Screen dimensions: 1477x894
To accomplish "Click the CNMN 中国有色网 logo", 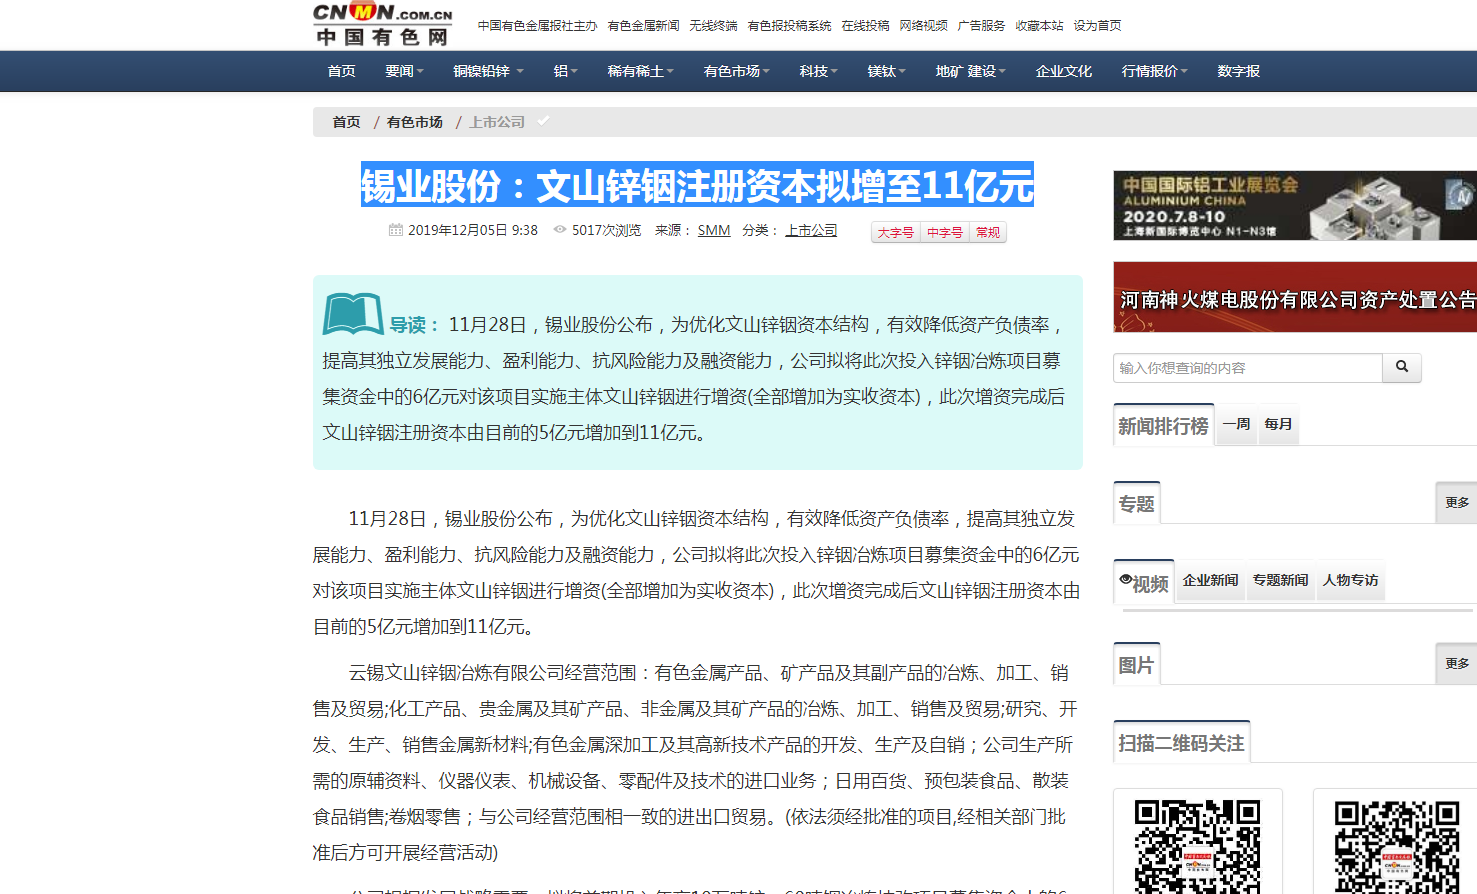I will [382, 25].
